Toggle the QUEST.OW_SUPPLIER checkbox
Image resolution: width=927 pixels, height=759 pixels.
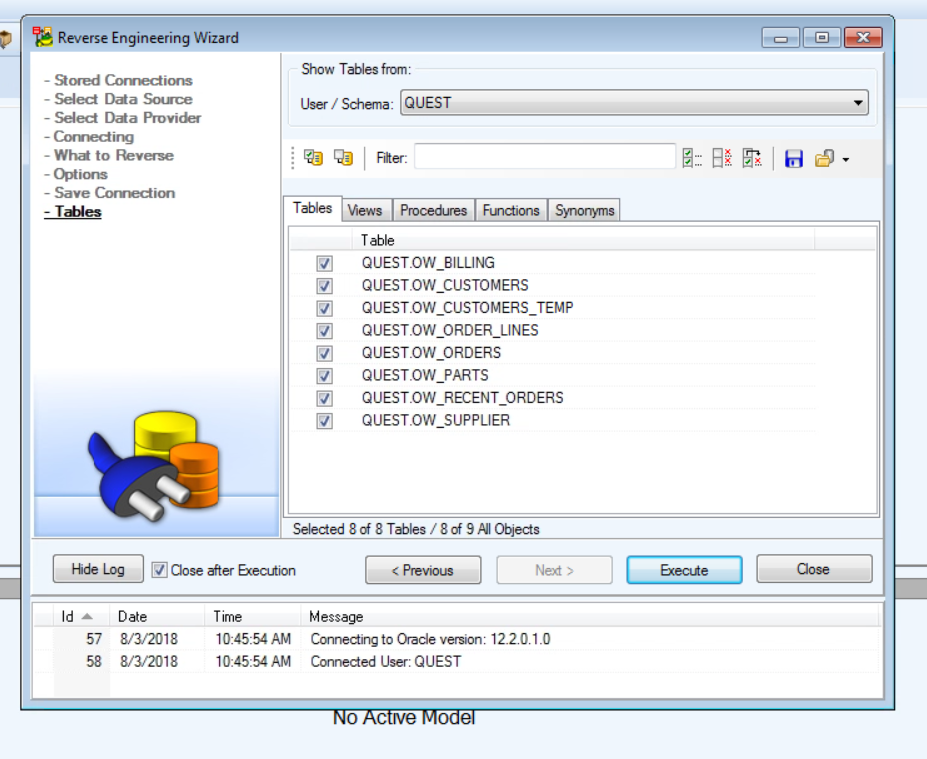click(325, 420)
